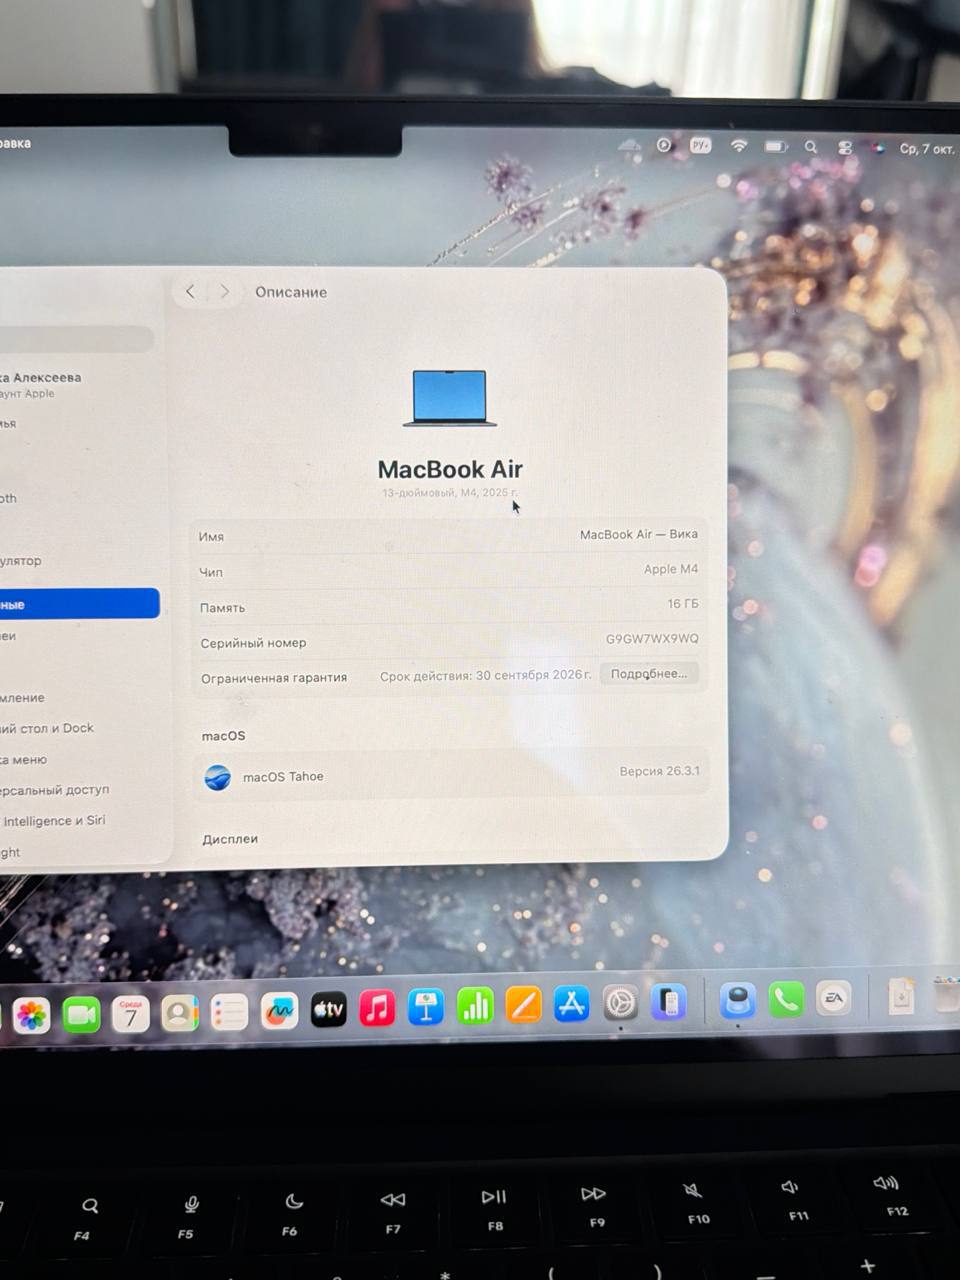Click the macOS Tahoe row
960x1280 pixels.
[x=450, y=775]
